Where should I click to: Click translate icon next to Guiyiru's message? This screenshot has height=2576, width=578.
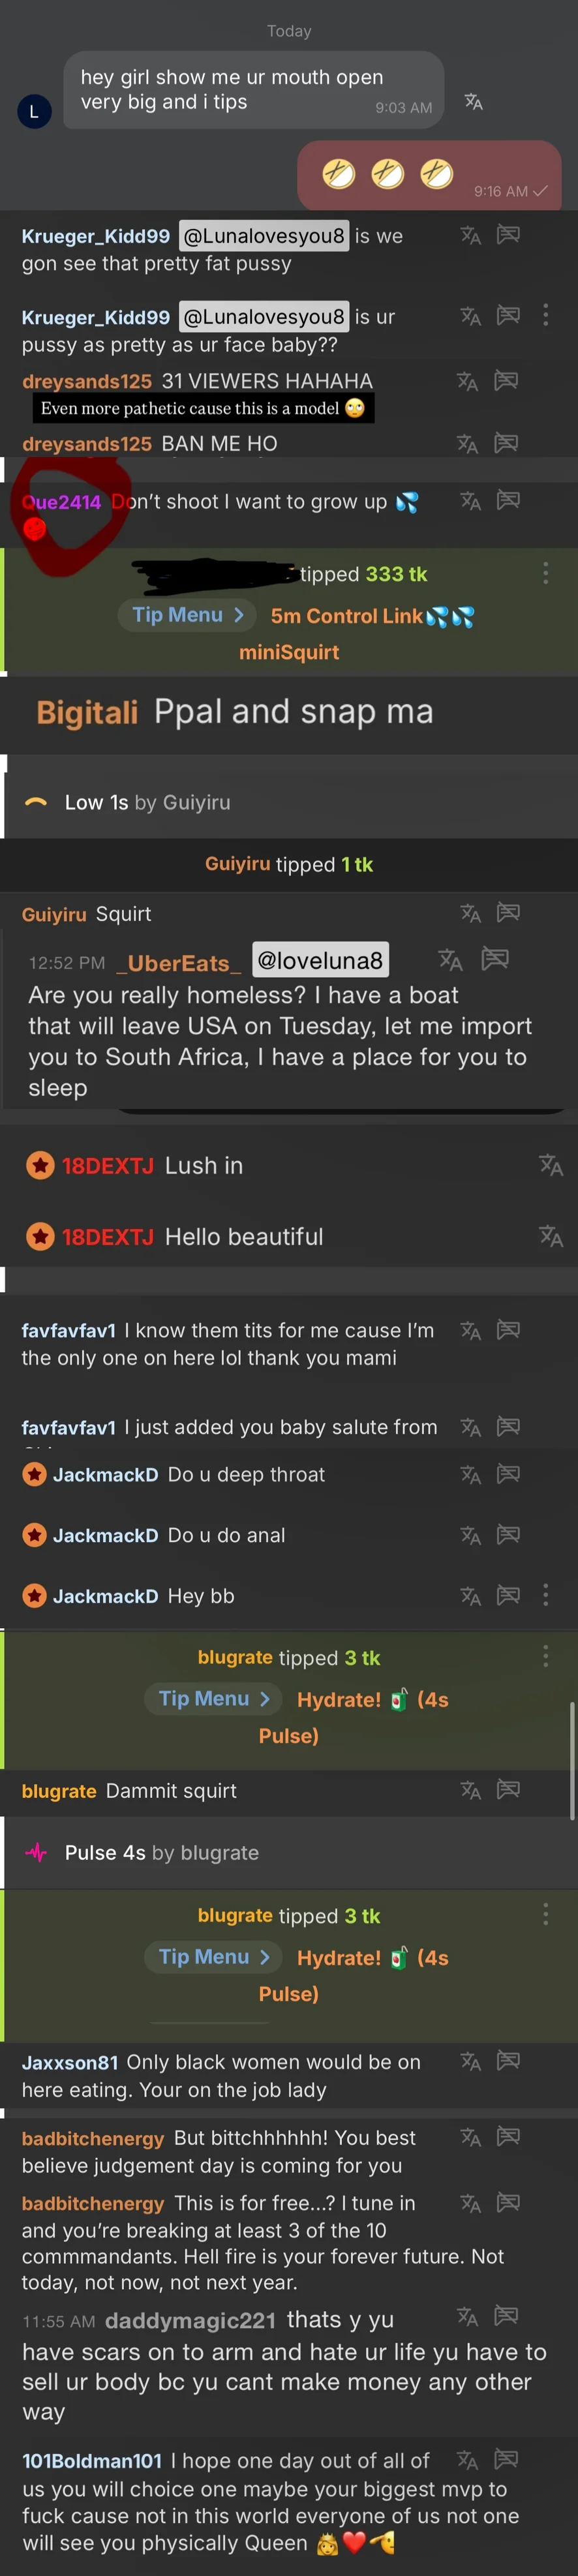[x=470, y=913]
